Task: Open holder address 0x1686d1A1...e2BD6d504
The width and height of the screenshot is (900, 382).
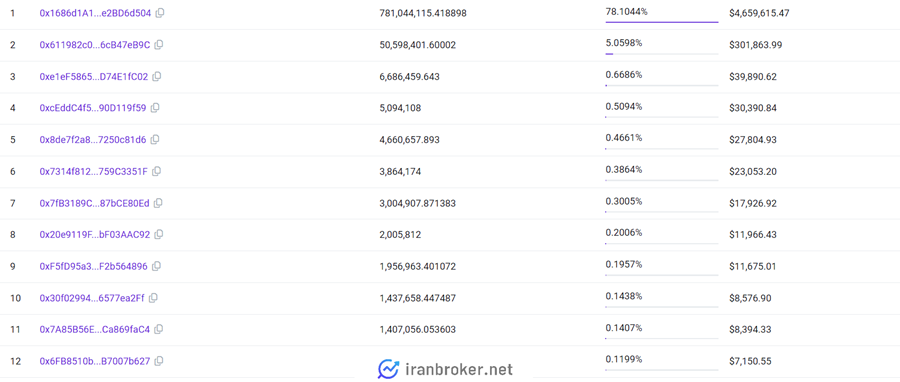Action: point(95,13)
